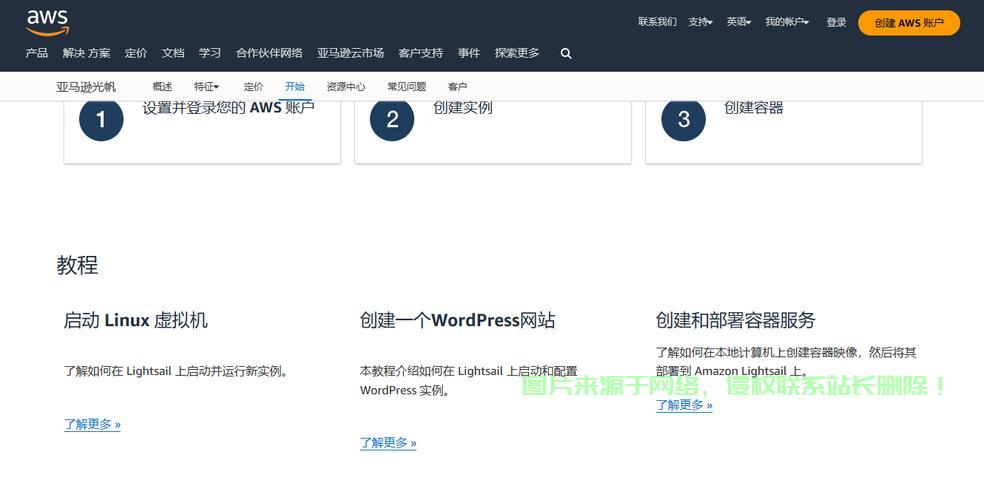Image resolution: width=984 pixels, height=500 pixels.
Task: Switch to the 概述 tab
Action: click(x=162, y=87)
